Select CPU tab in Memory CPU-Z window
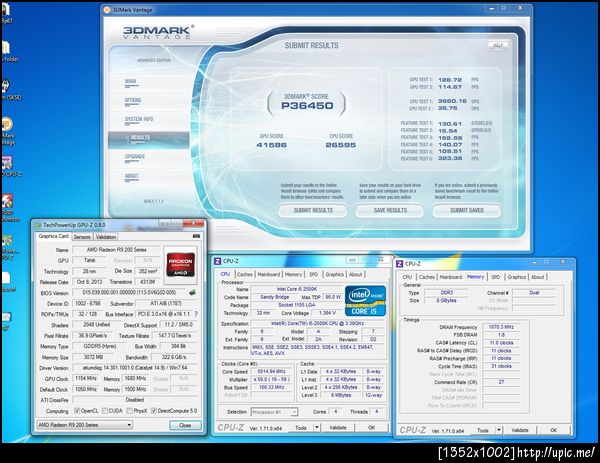Image resolution: width=600 pixels, height=463 pixels. pos(407,277)
